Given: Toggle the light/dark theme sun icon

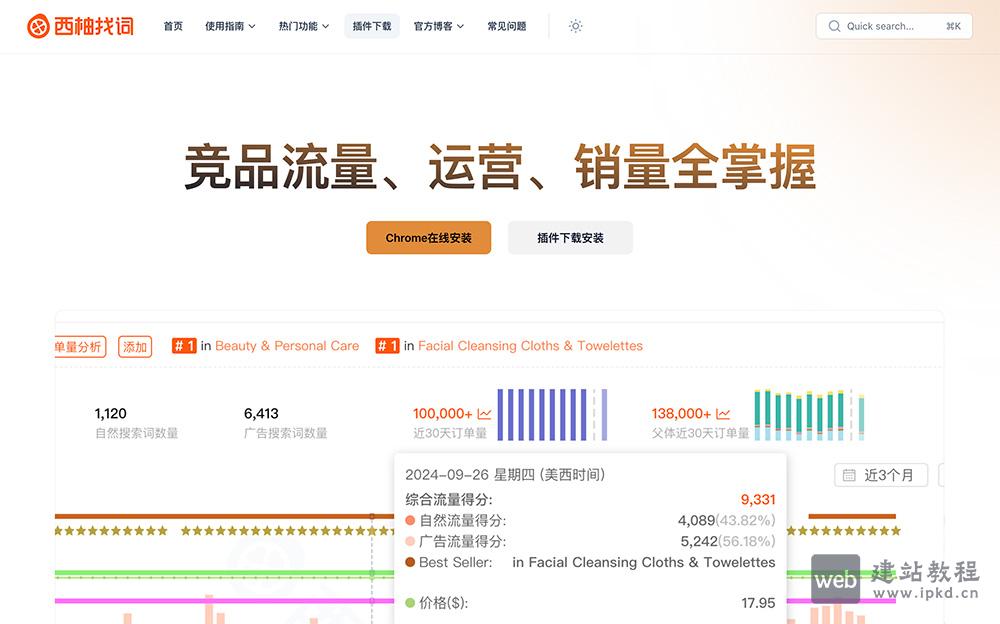Looking at the screenshot, I should [x=575, y=26].
